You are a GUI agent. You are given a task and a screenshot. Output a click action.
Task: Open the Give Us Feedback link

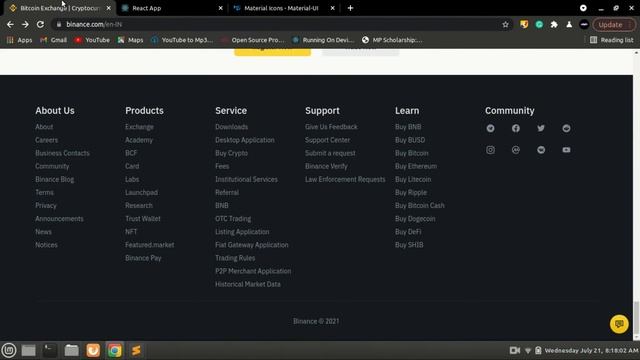coord(331,127)
